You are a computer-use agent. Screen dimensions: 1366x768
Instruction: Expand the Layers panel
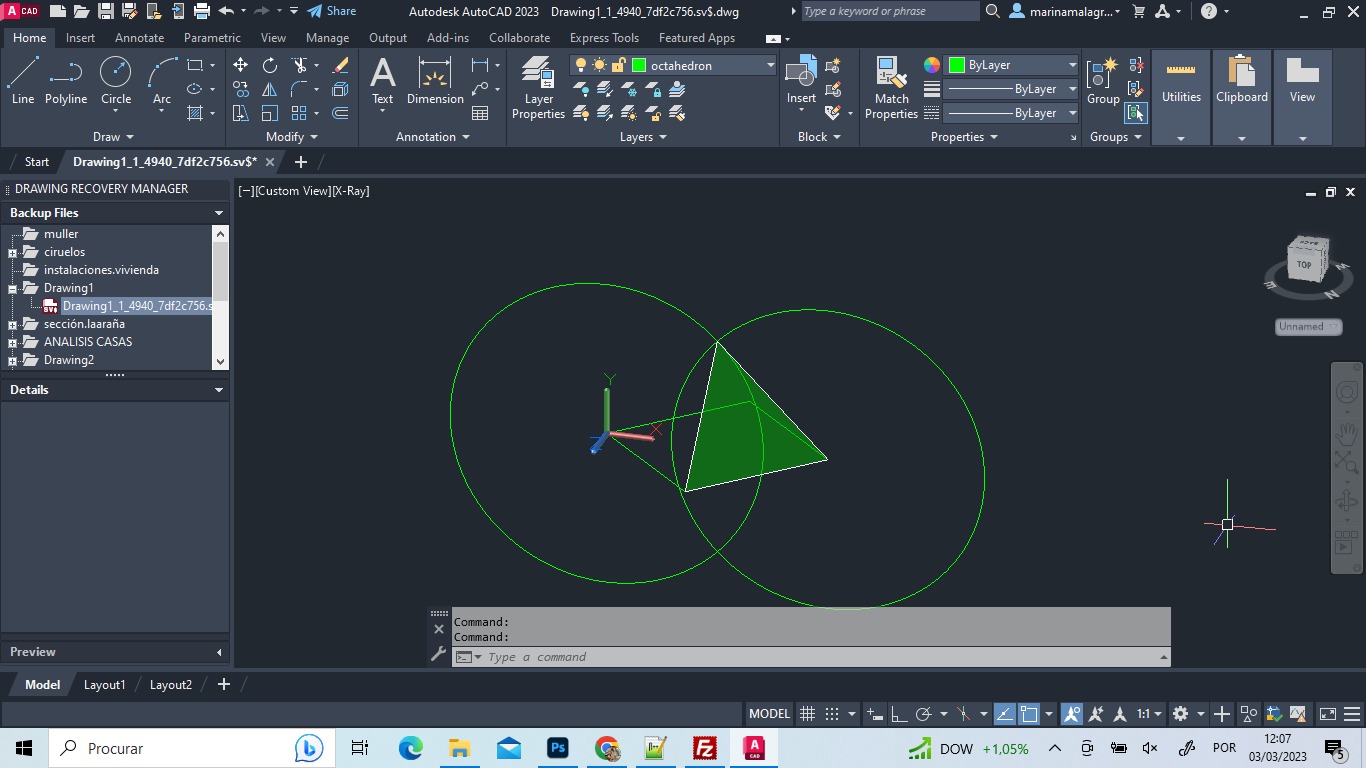643,137
